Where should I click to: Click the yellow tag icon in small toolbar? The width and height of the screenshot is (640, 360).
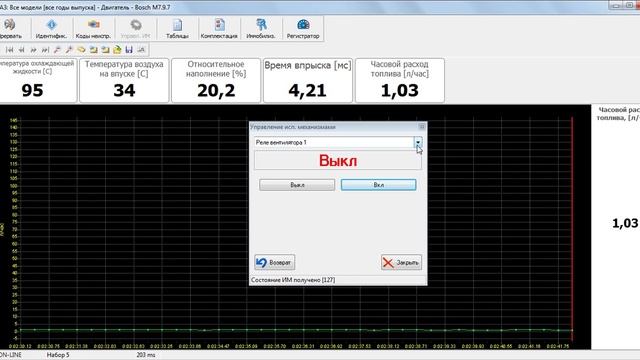pos(81,50)
